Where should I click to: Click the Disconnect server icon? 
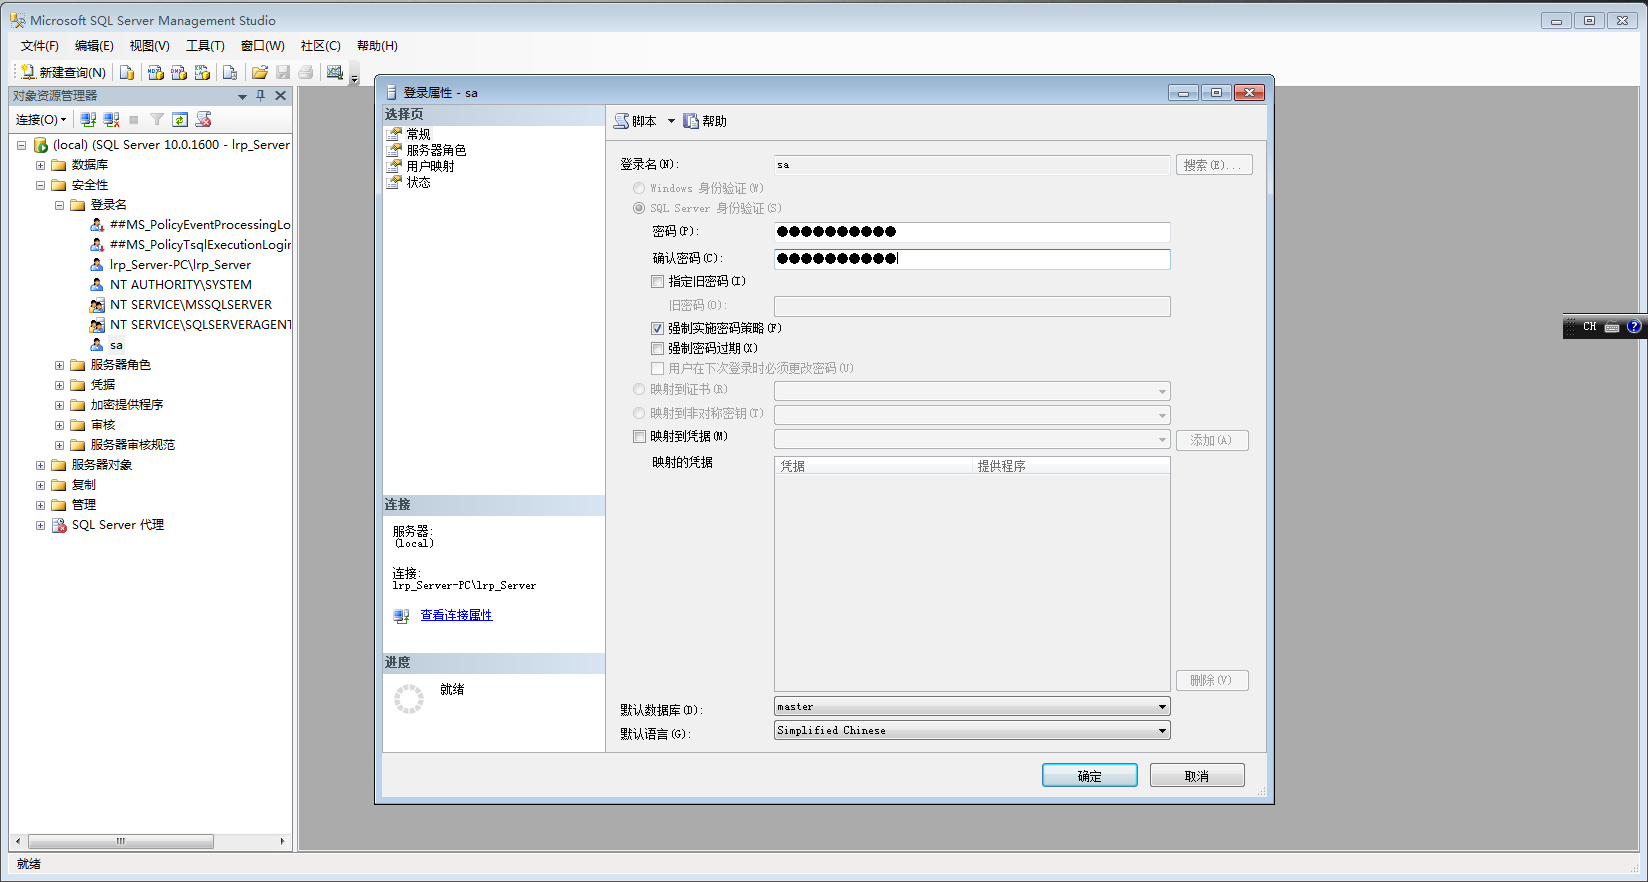pyautogui.click(x=111, y=120)
